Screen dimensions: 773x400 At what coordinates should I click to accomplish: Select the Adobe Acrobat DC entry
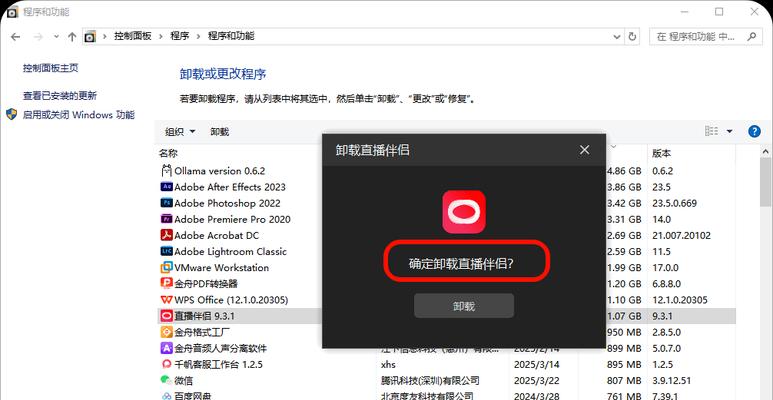[x=216, y=236]
